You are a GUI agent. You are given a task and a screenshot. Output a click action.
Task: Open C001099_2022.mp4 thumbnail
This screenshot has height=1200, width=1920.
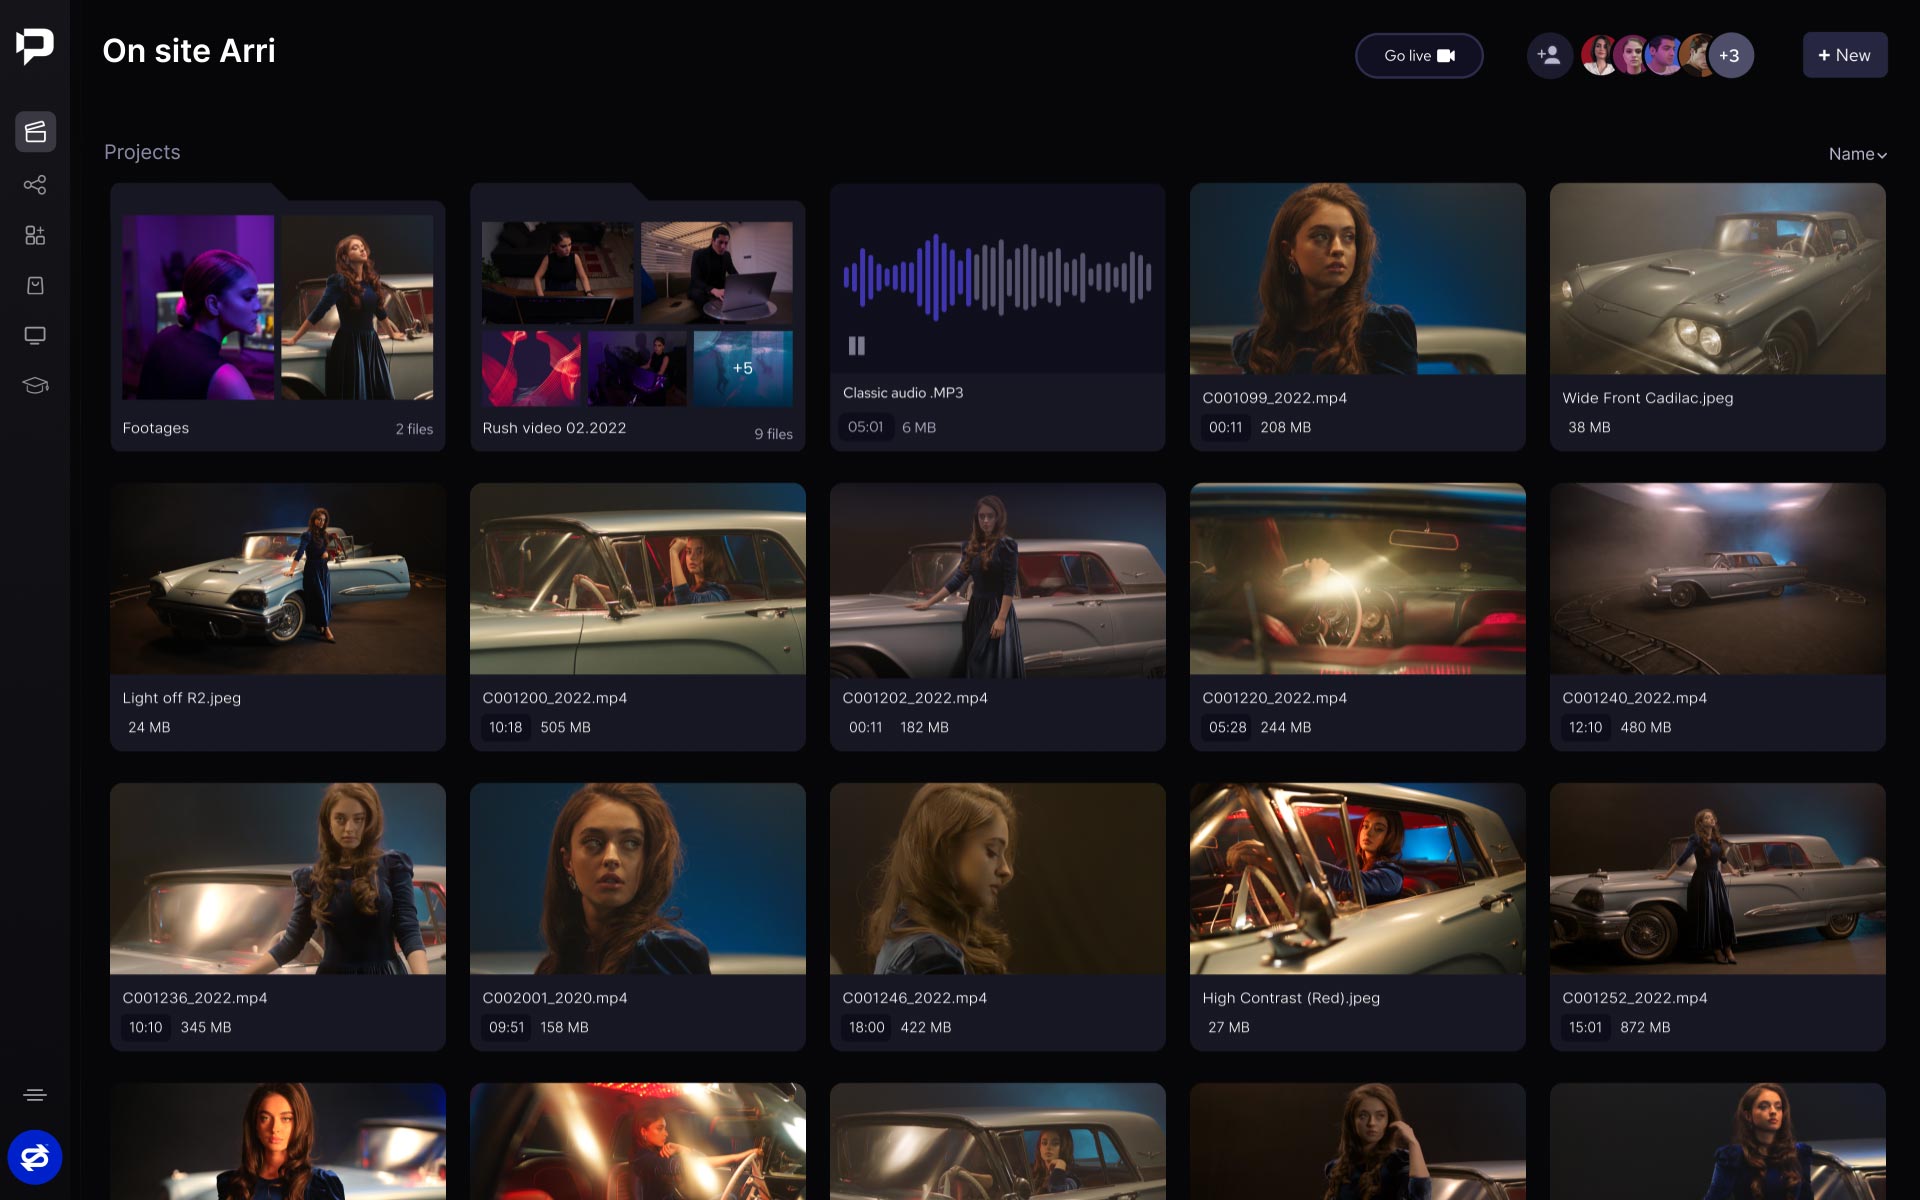(x=1358, y=279)
